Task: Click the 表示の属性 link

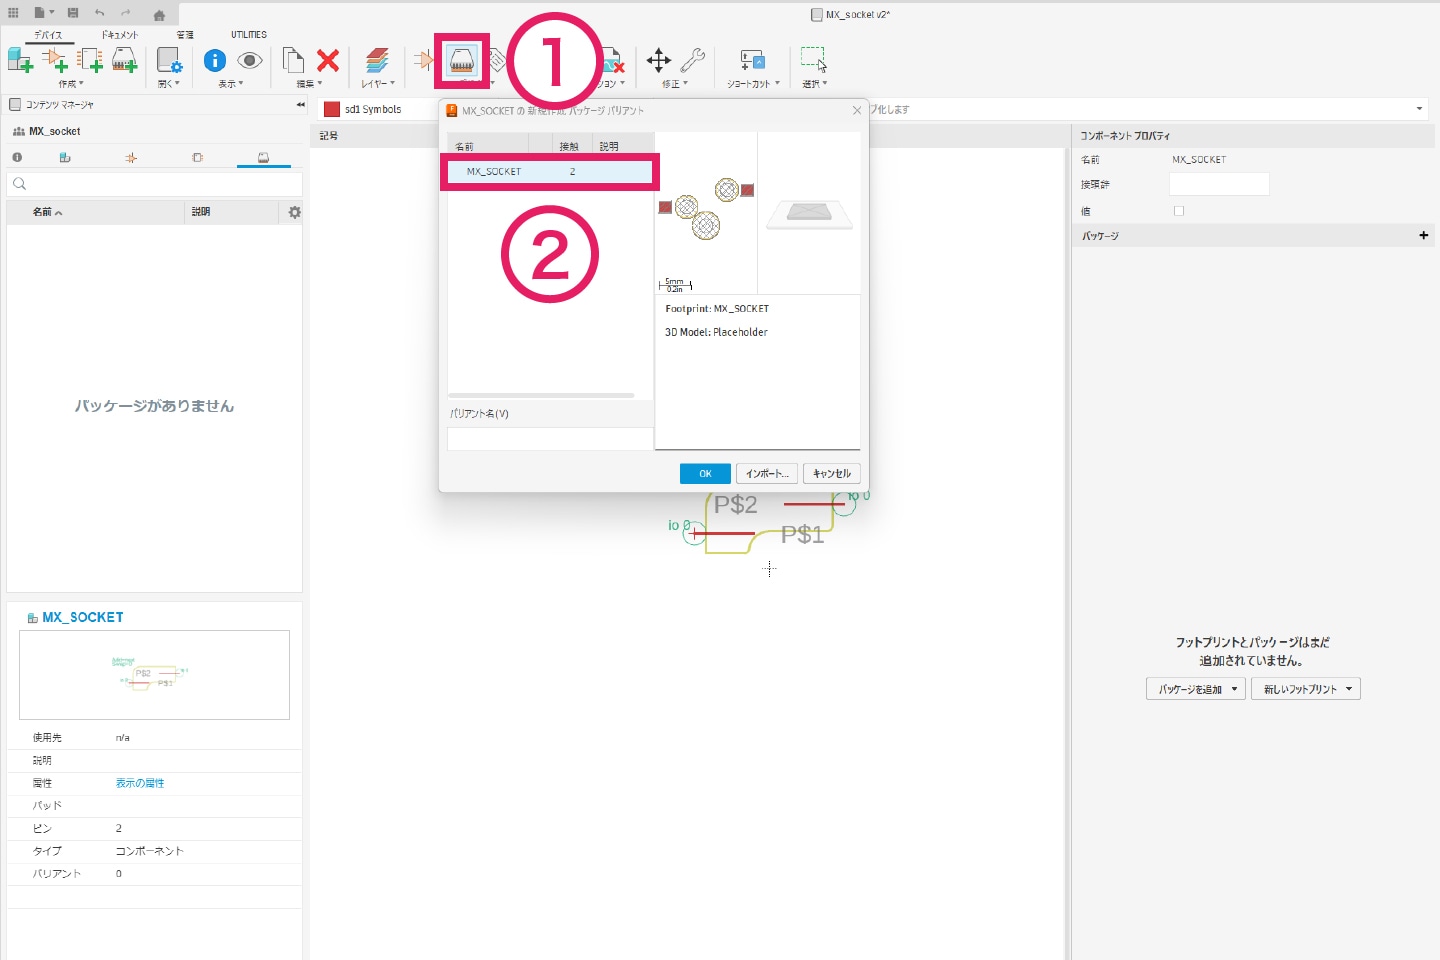Action: click(x=140, y=783)
